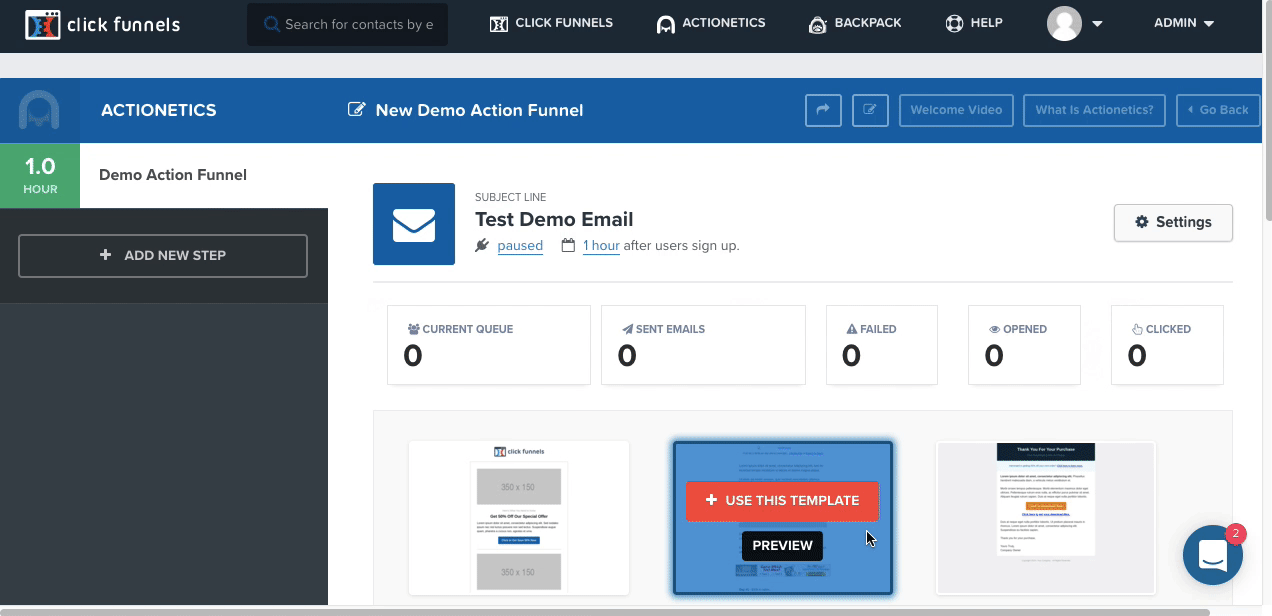The image size is (1272, 616).
Task: Open the Welcome Video
Action: pos(957,110)
